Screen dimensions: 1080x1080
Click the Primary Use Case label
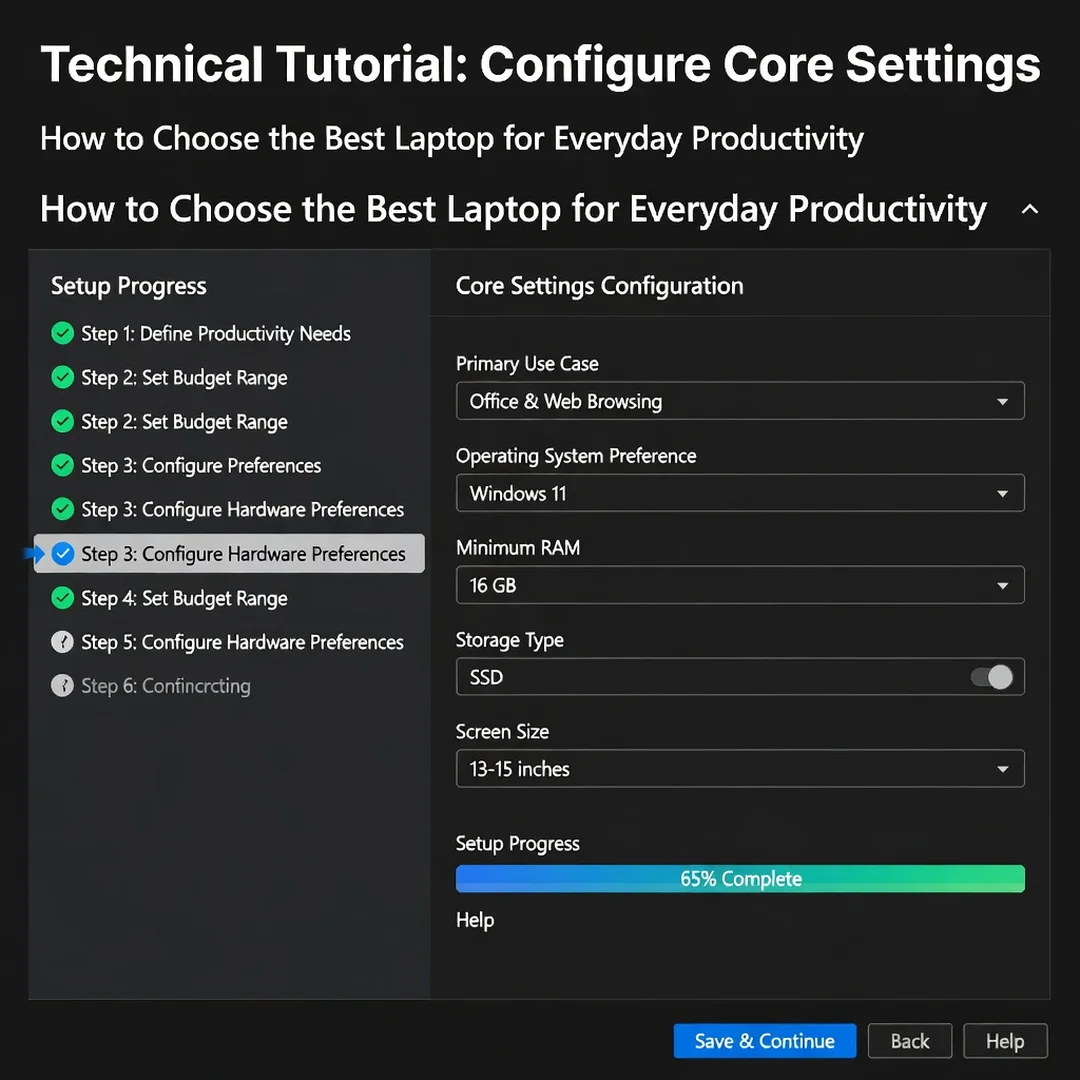(x=527, y=364)
